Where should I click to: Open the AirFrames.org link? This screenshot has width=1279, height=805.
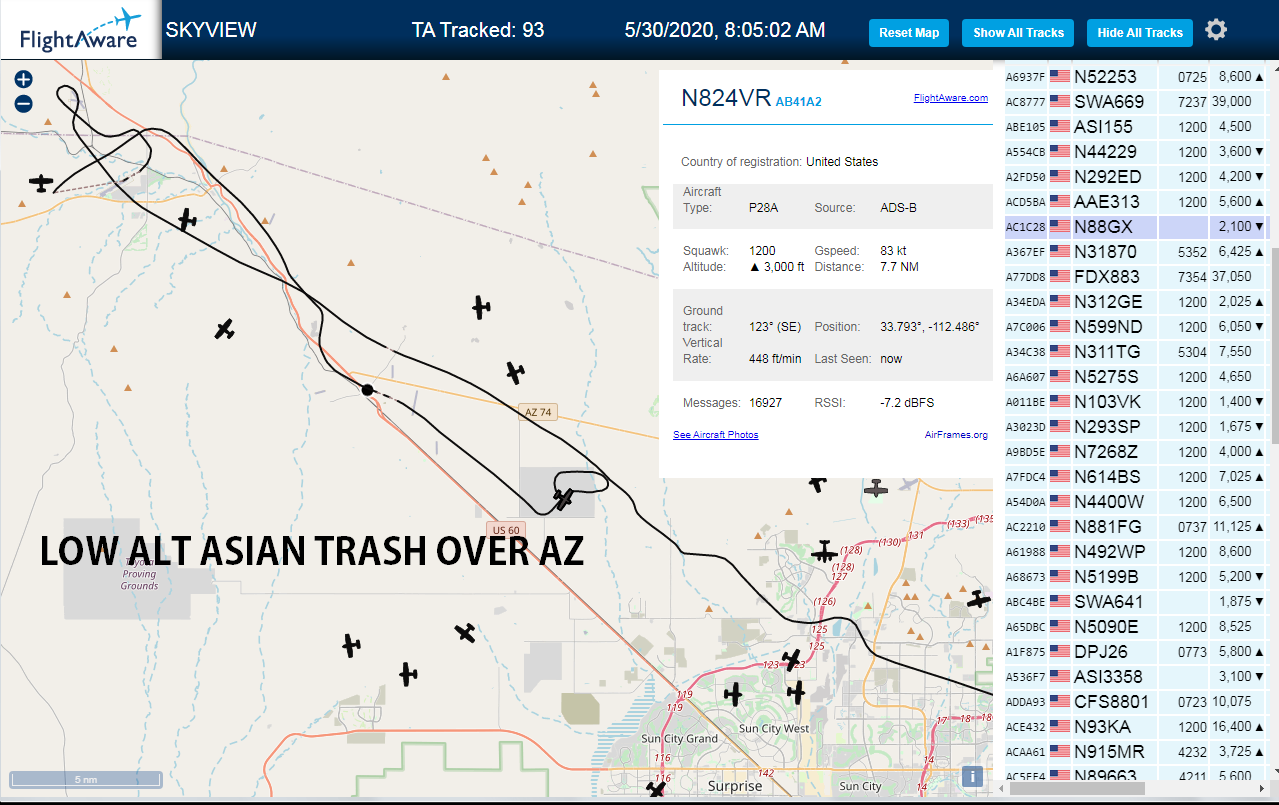click(x=956, y=435)
